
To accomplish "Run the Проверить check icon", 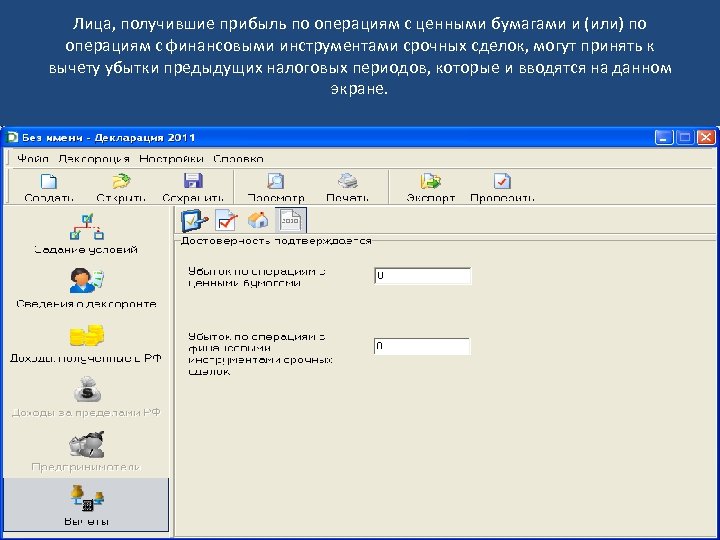I will click(x=502, y=181).
